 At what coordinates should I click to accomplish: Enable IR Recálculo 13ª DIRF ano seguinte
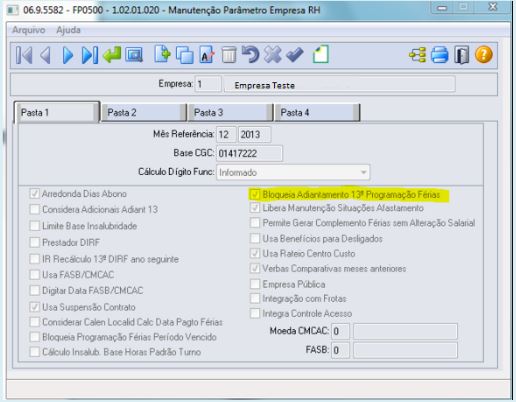click(x=35, y=259)
